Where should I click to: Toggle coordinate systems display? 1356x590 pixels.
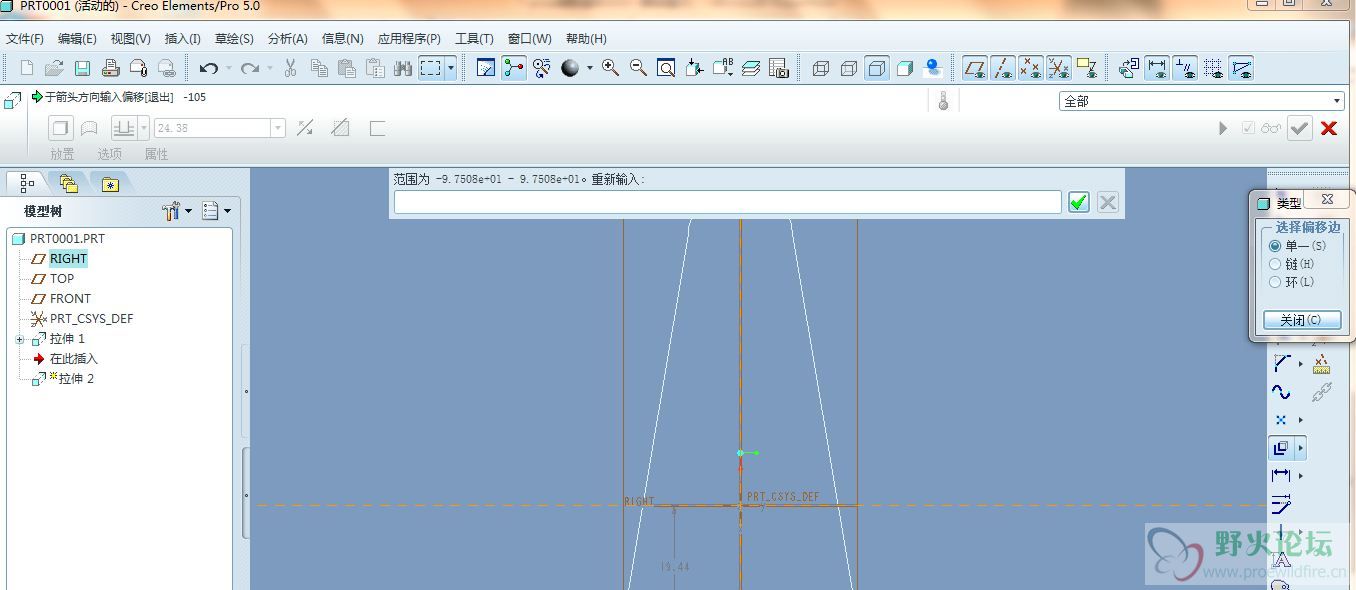pos(1059,68)
